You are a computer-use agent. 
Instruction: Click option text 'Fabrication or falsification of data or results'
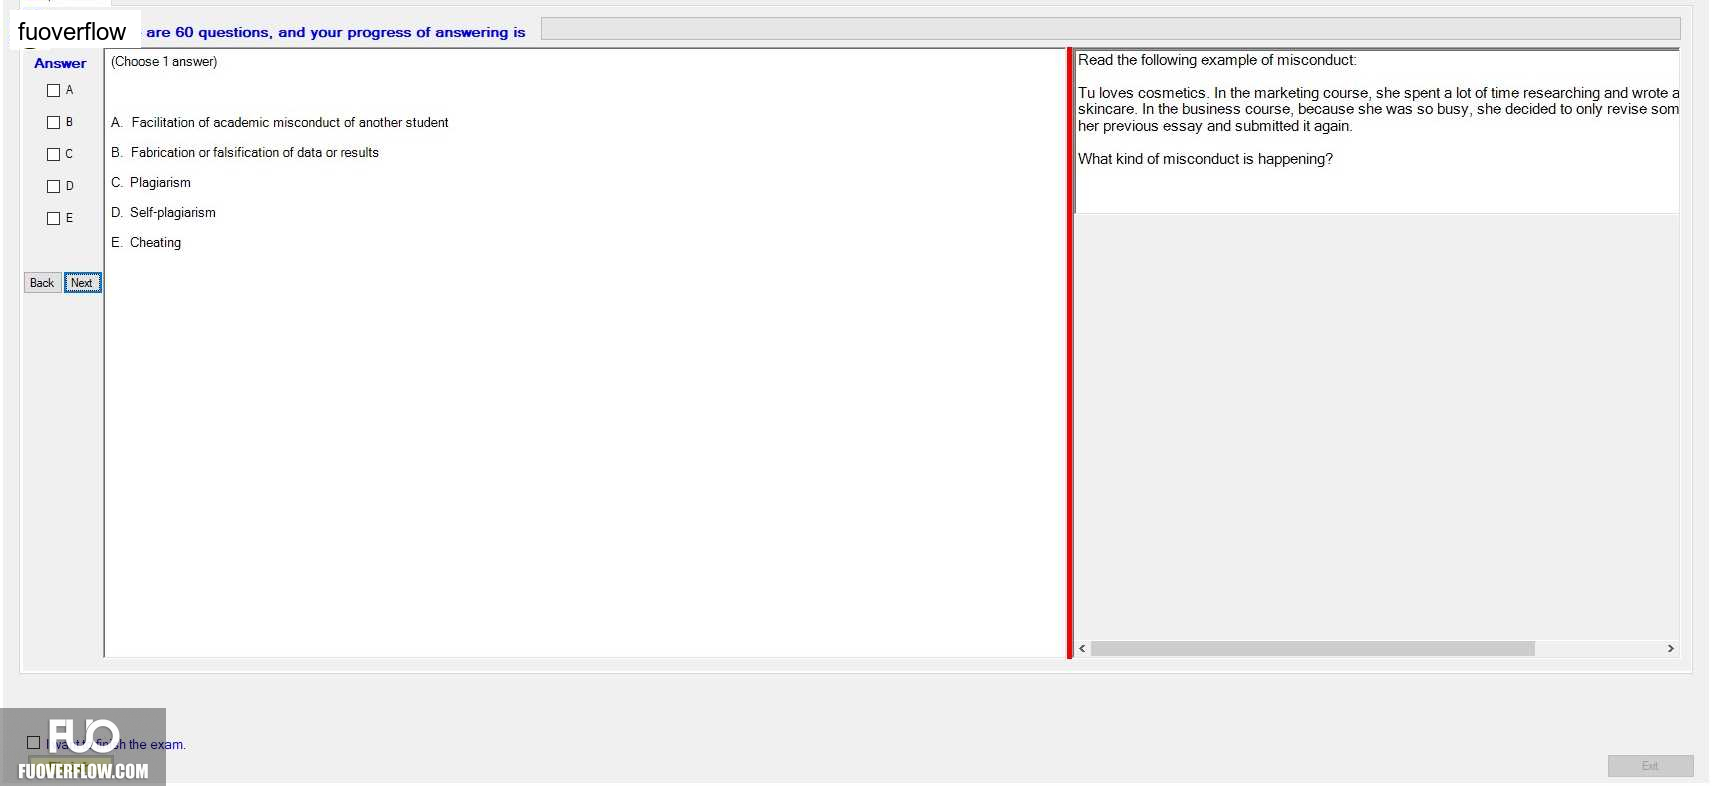pyautogui.click(x=255, y=153)
